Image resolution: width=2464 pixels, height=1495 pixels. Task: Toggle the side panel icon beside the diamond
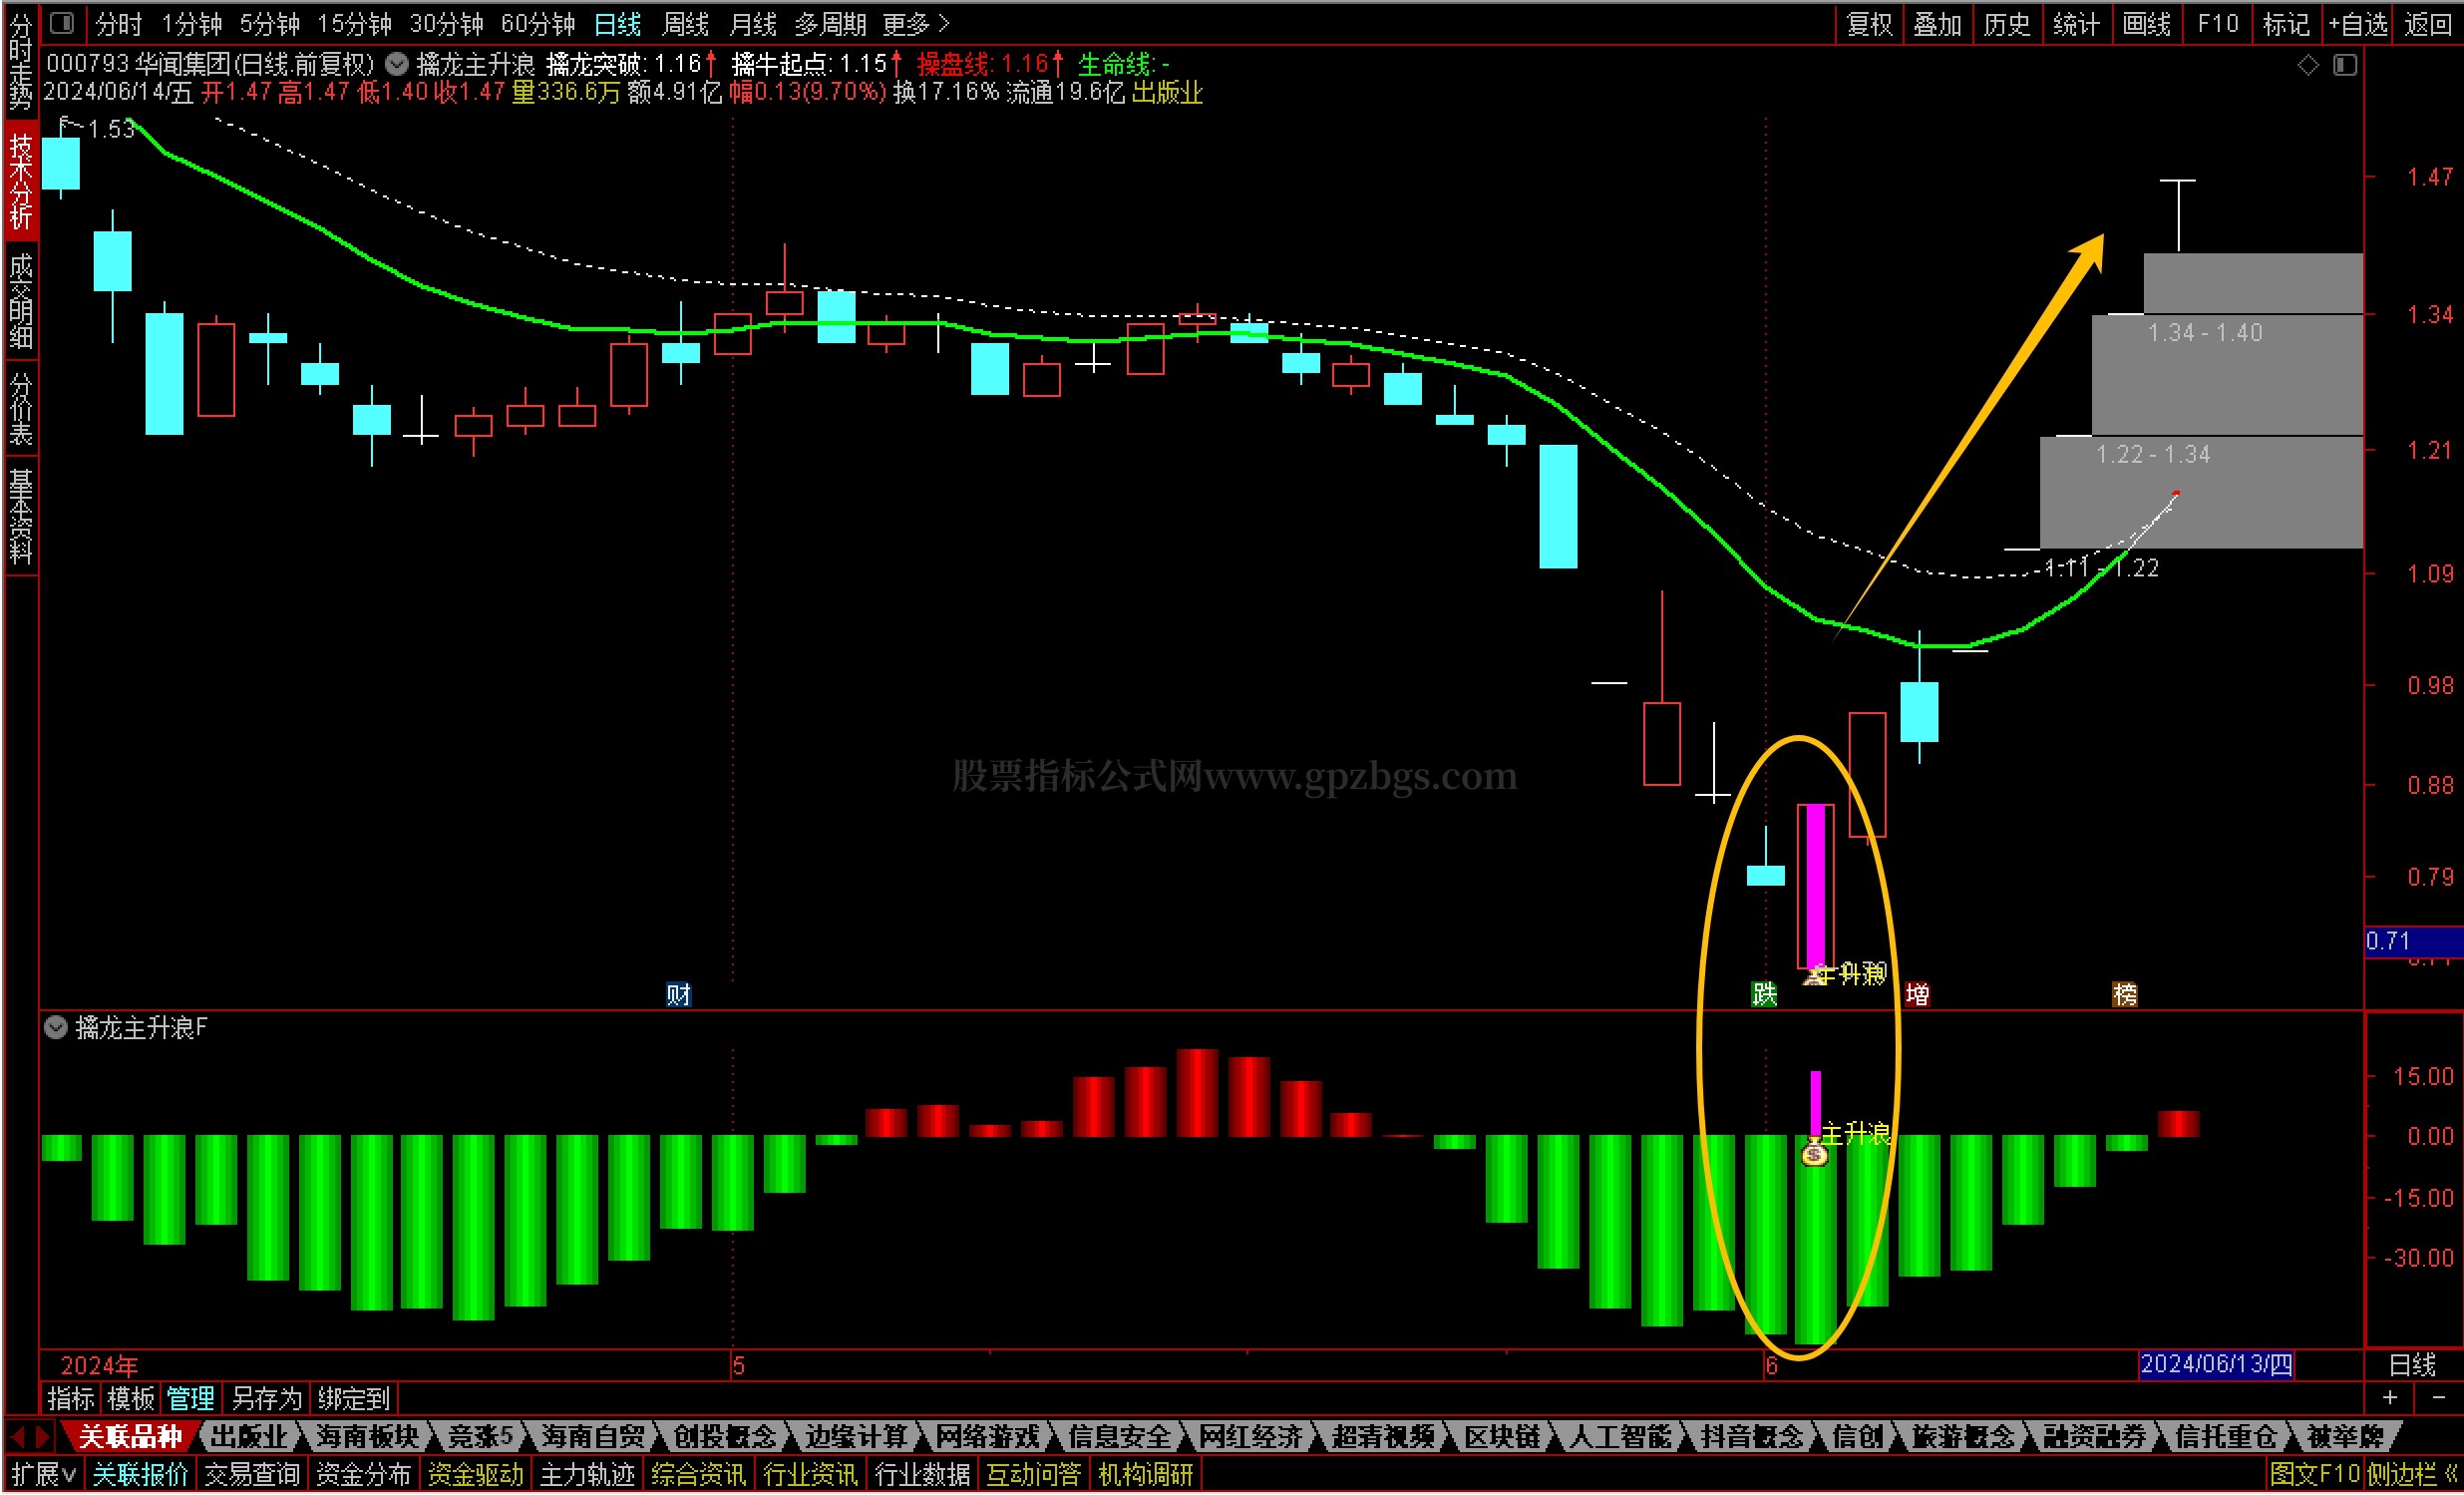pyautogui.click(x=2345, y=66)
